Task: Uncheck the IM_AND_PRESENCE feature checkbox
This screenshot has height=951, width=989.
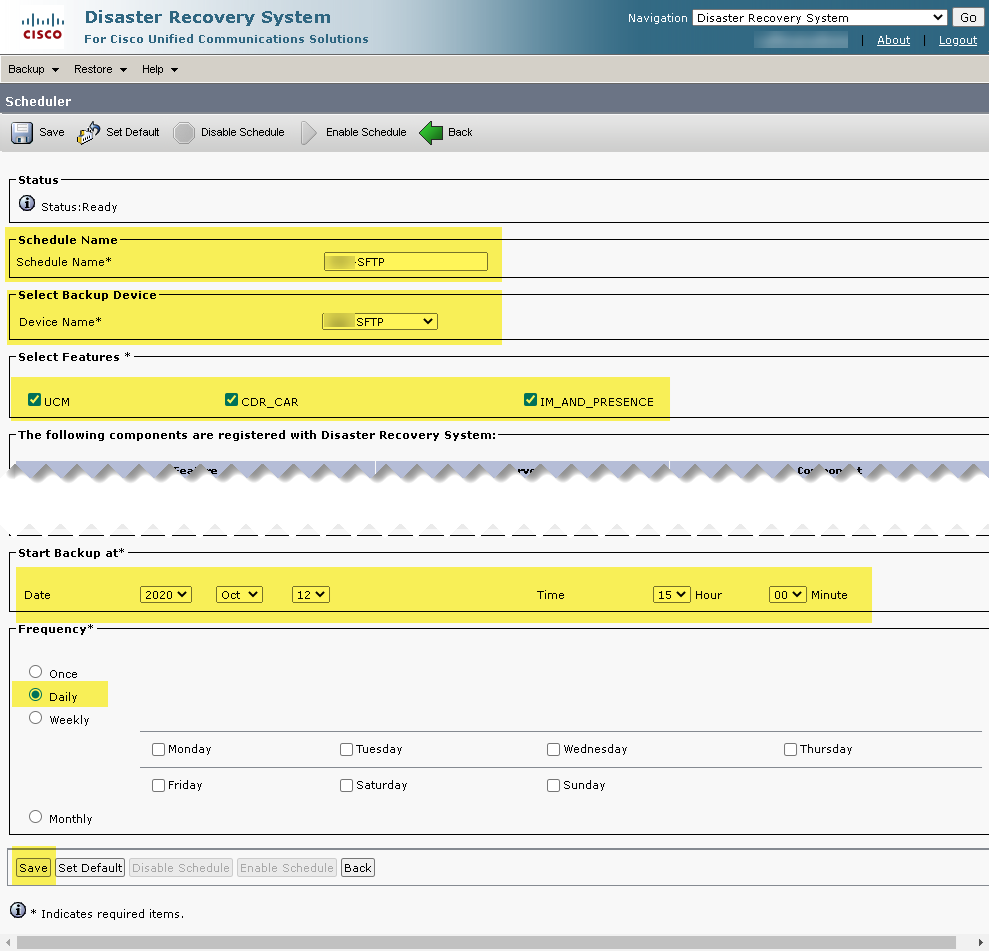Action: coord(530,400)
